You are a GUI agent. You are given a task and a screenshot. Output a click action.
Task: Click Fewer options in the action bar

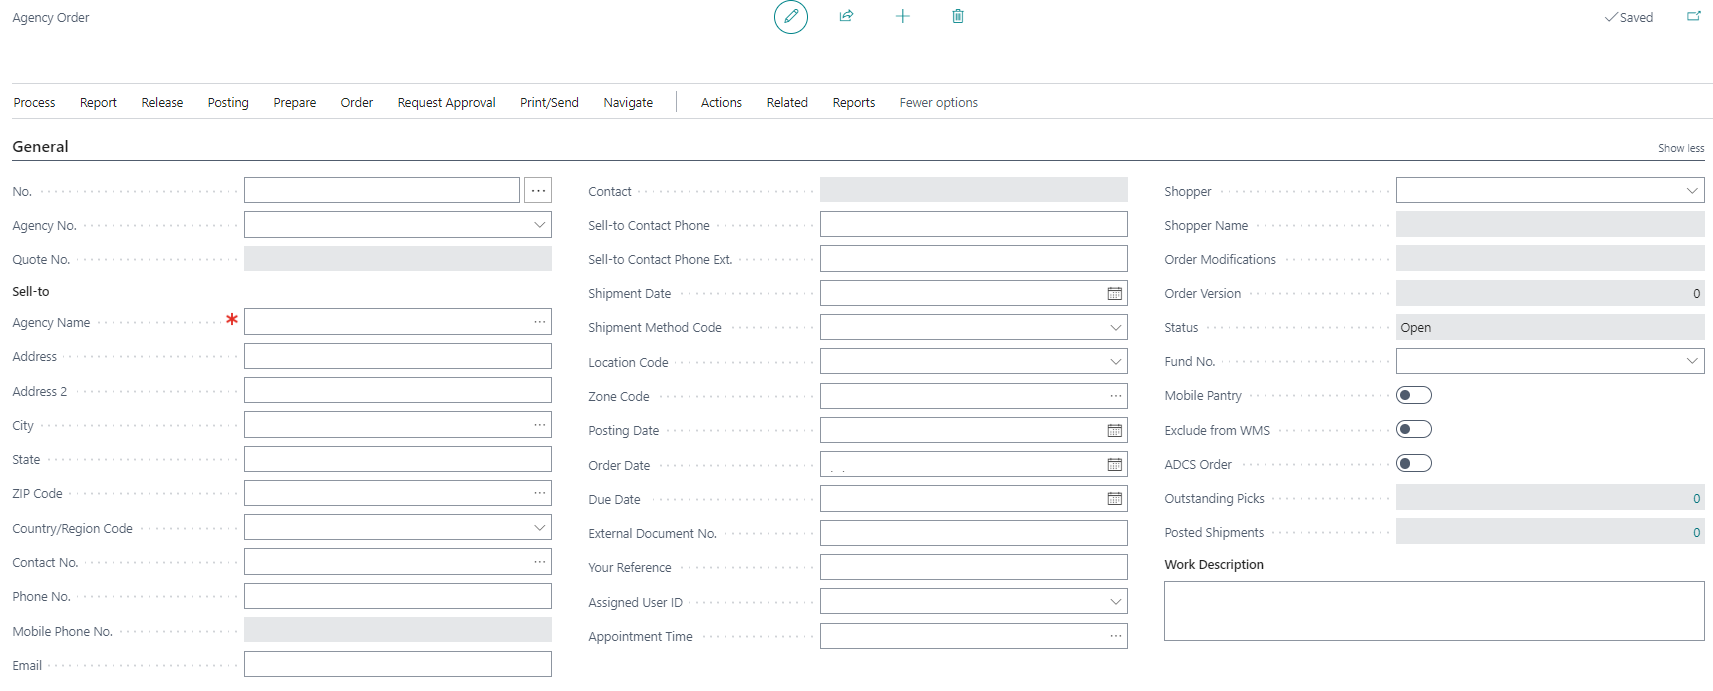tap(938, 103)
